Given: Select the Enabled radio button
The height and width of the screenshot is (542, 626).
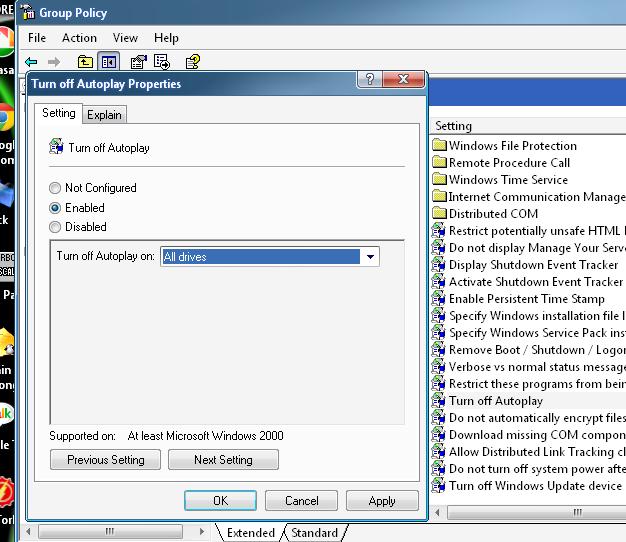Looking at the screenshot, I should [x=55, y=208].
